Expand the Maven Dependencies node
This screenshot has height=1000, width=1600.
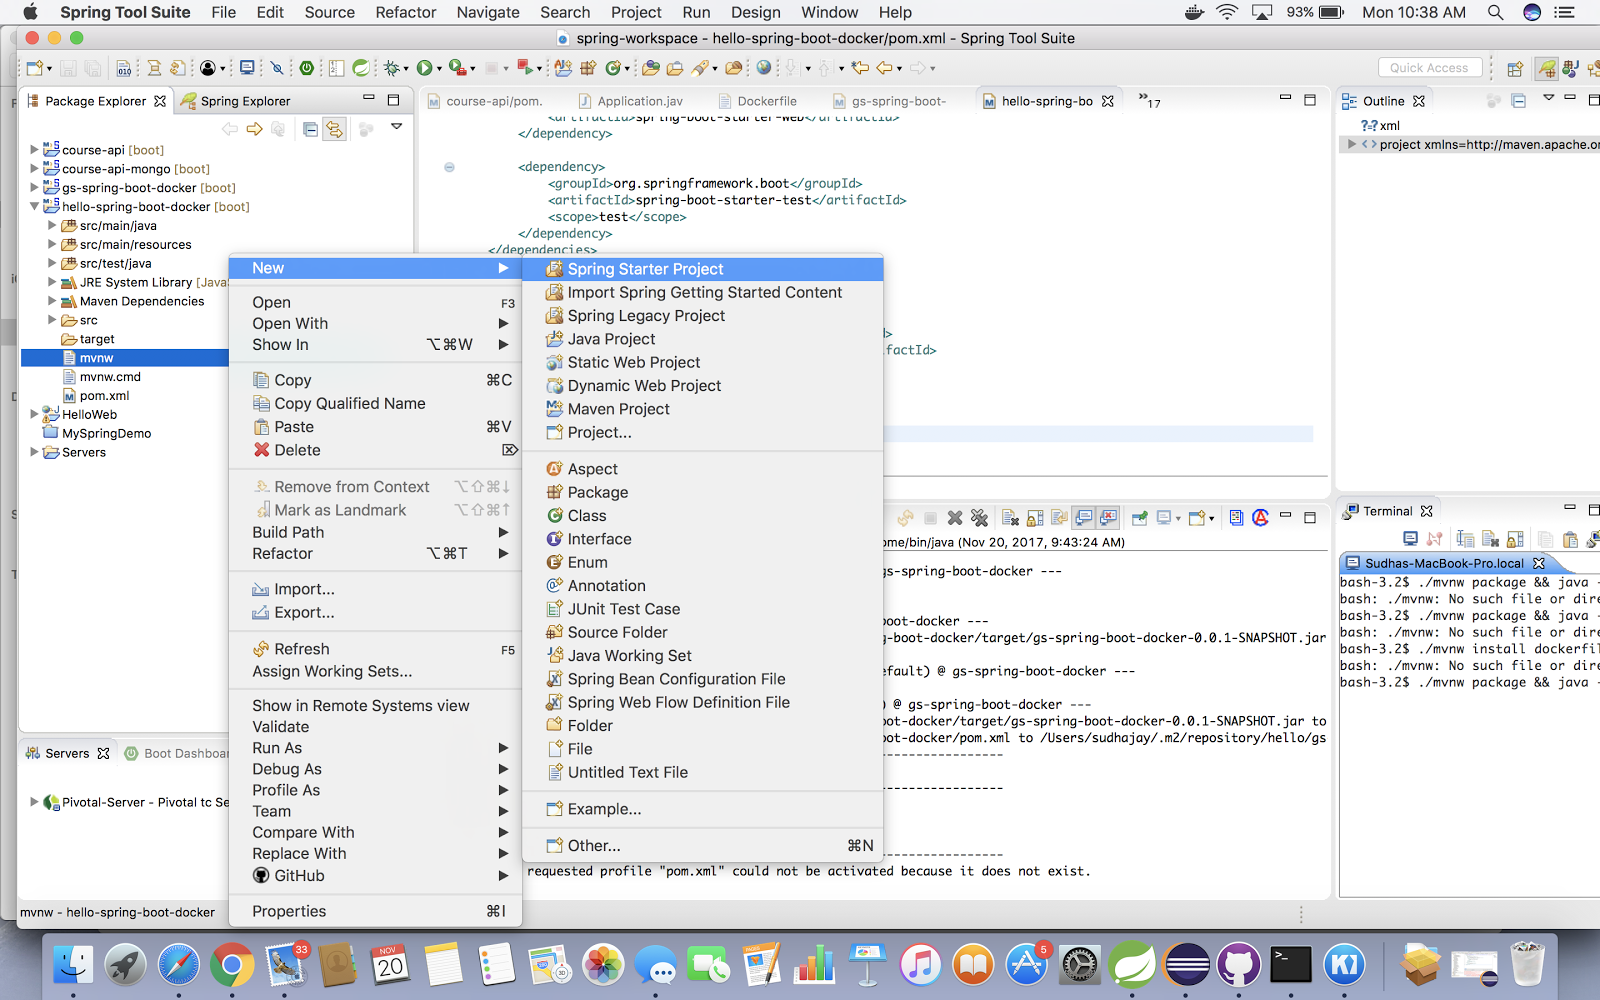51,301
